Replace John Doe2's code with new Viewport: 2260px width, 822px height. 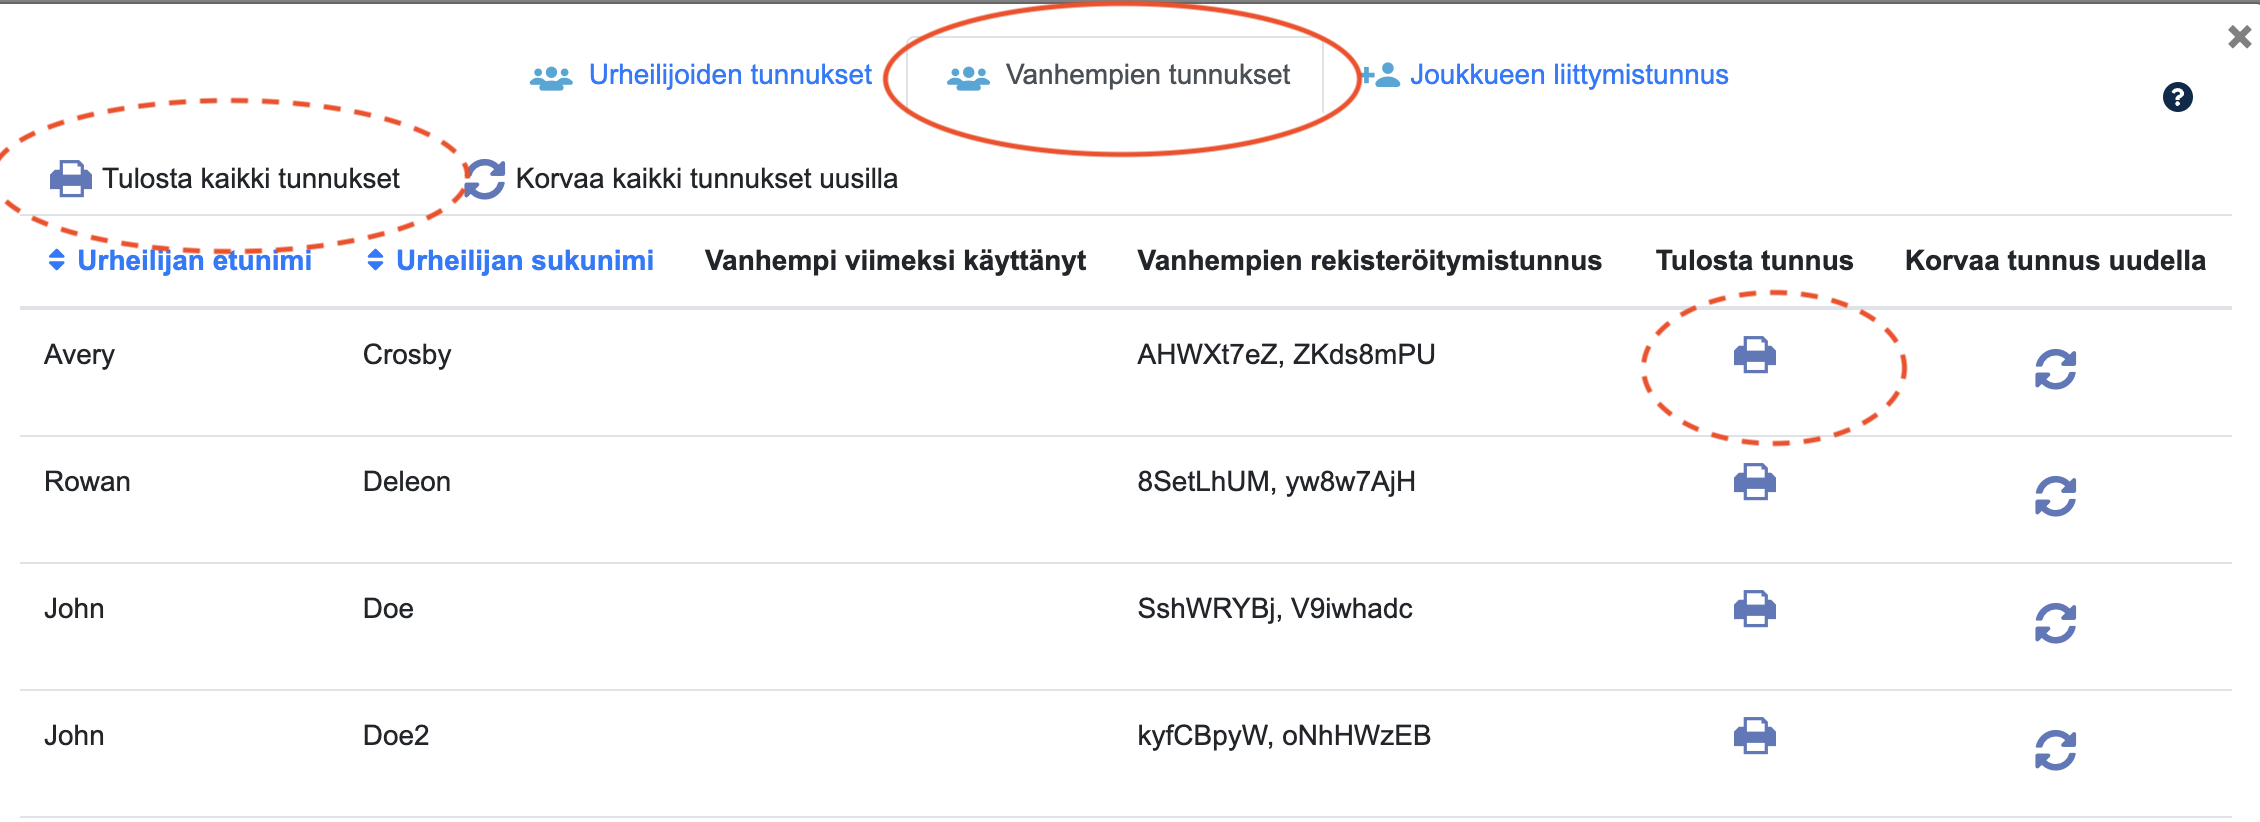click(x=2055, y=750)
